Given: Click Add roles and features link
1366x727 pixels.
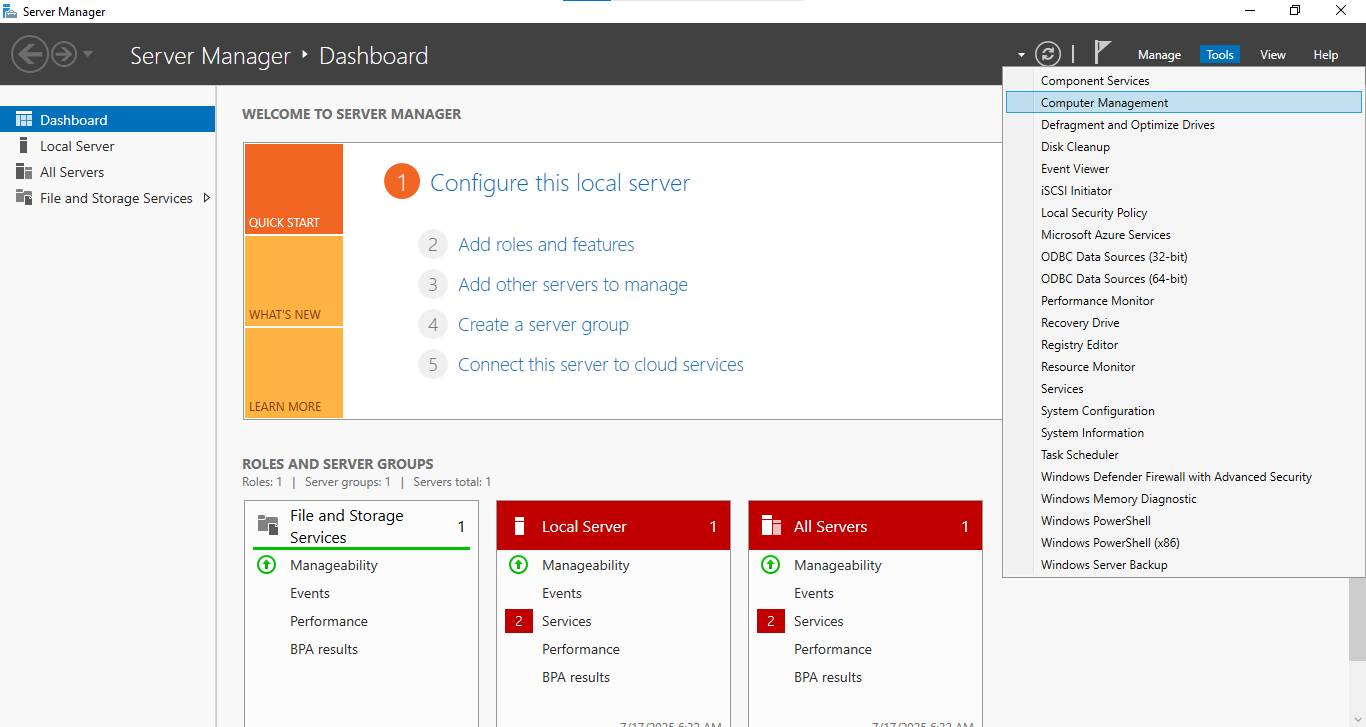Looking at the screenshot, I should pyautogui.click(x=546, y=244).
